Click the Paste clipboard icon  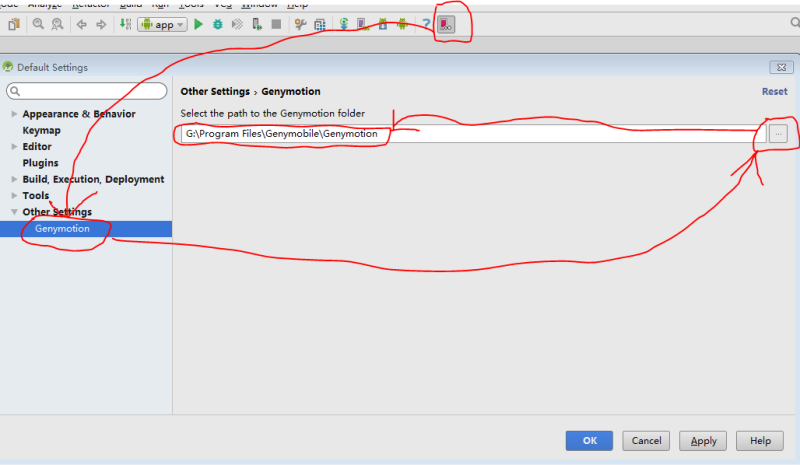click(x=14, y=24)
